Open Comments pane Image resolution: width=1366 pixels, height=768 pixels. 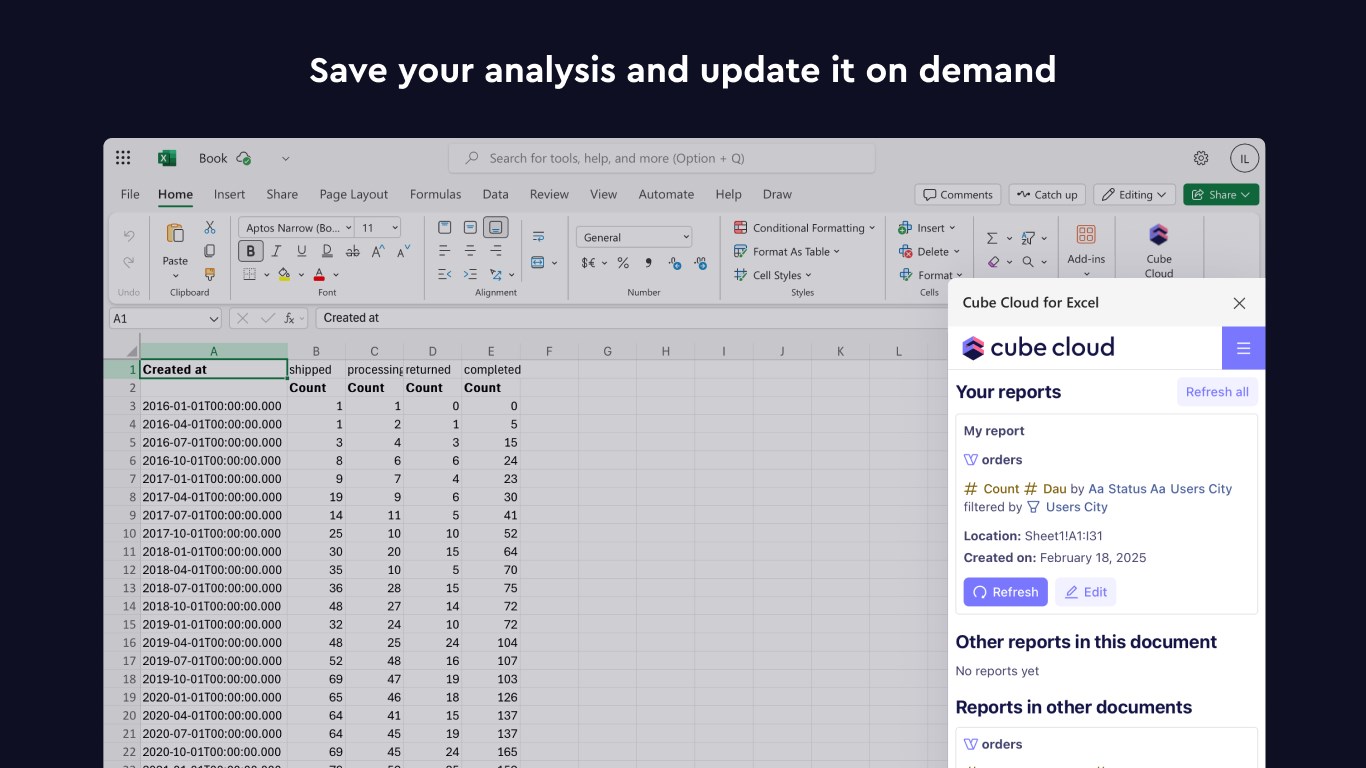point(958,195)
